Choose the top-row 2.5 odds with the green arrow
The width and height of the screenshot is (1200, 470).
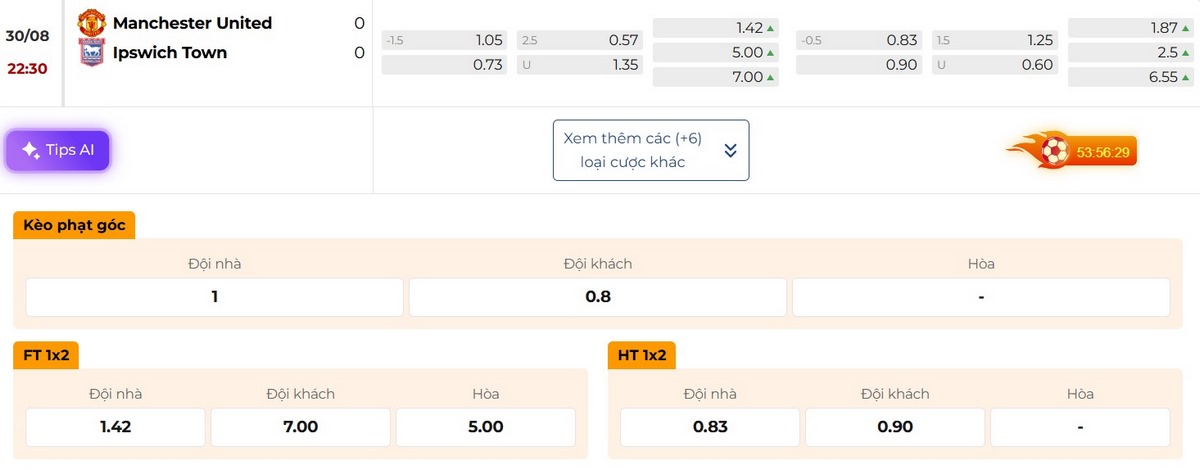coord(1130,52)
